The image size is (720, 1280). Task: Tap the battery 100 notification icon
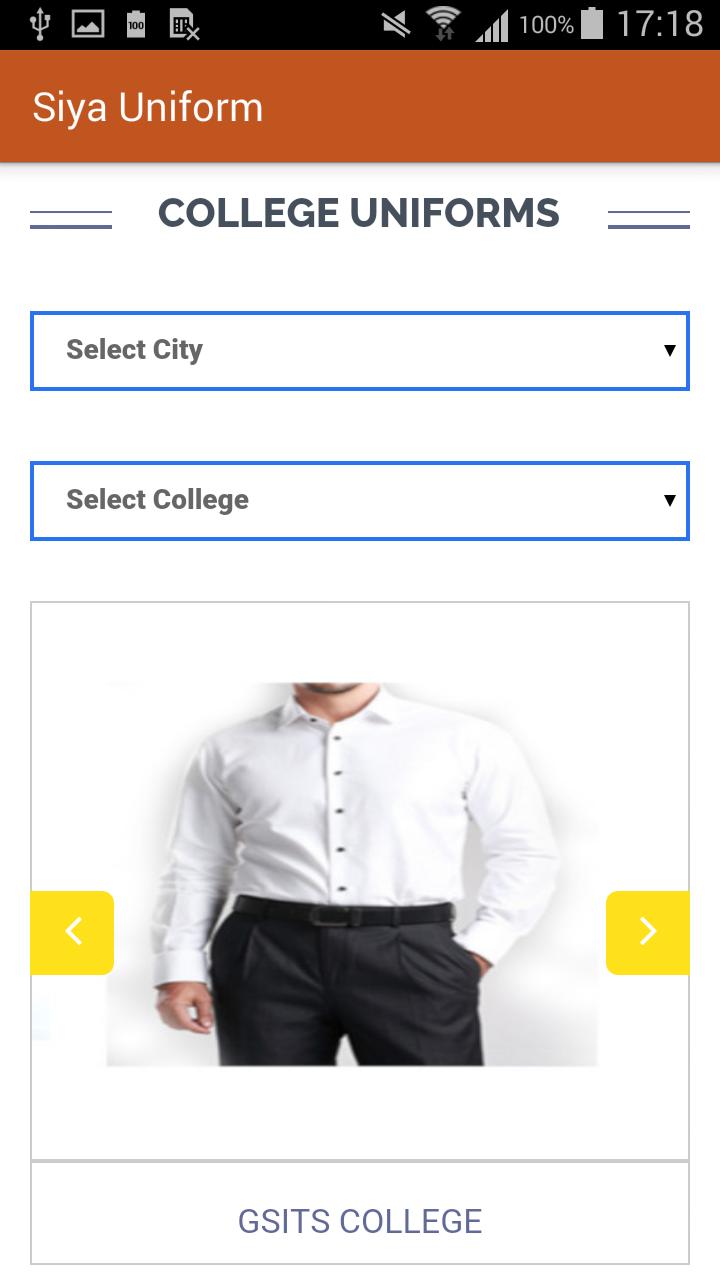point(136,24)
